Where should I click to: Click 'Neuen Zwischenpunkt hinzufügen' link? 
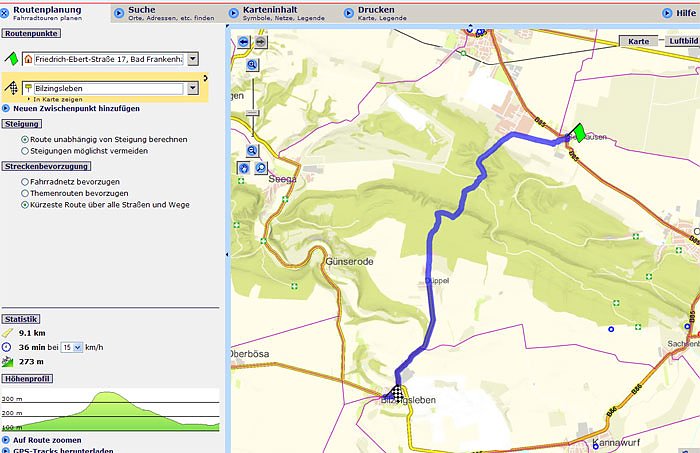click(77, 108)
